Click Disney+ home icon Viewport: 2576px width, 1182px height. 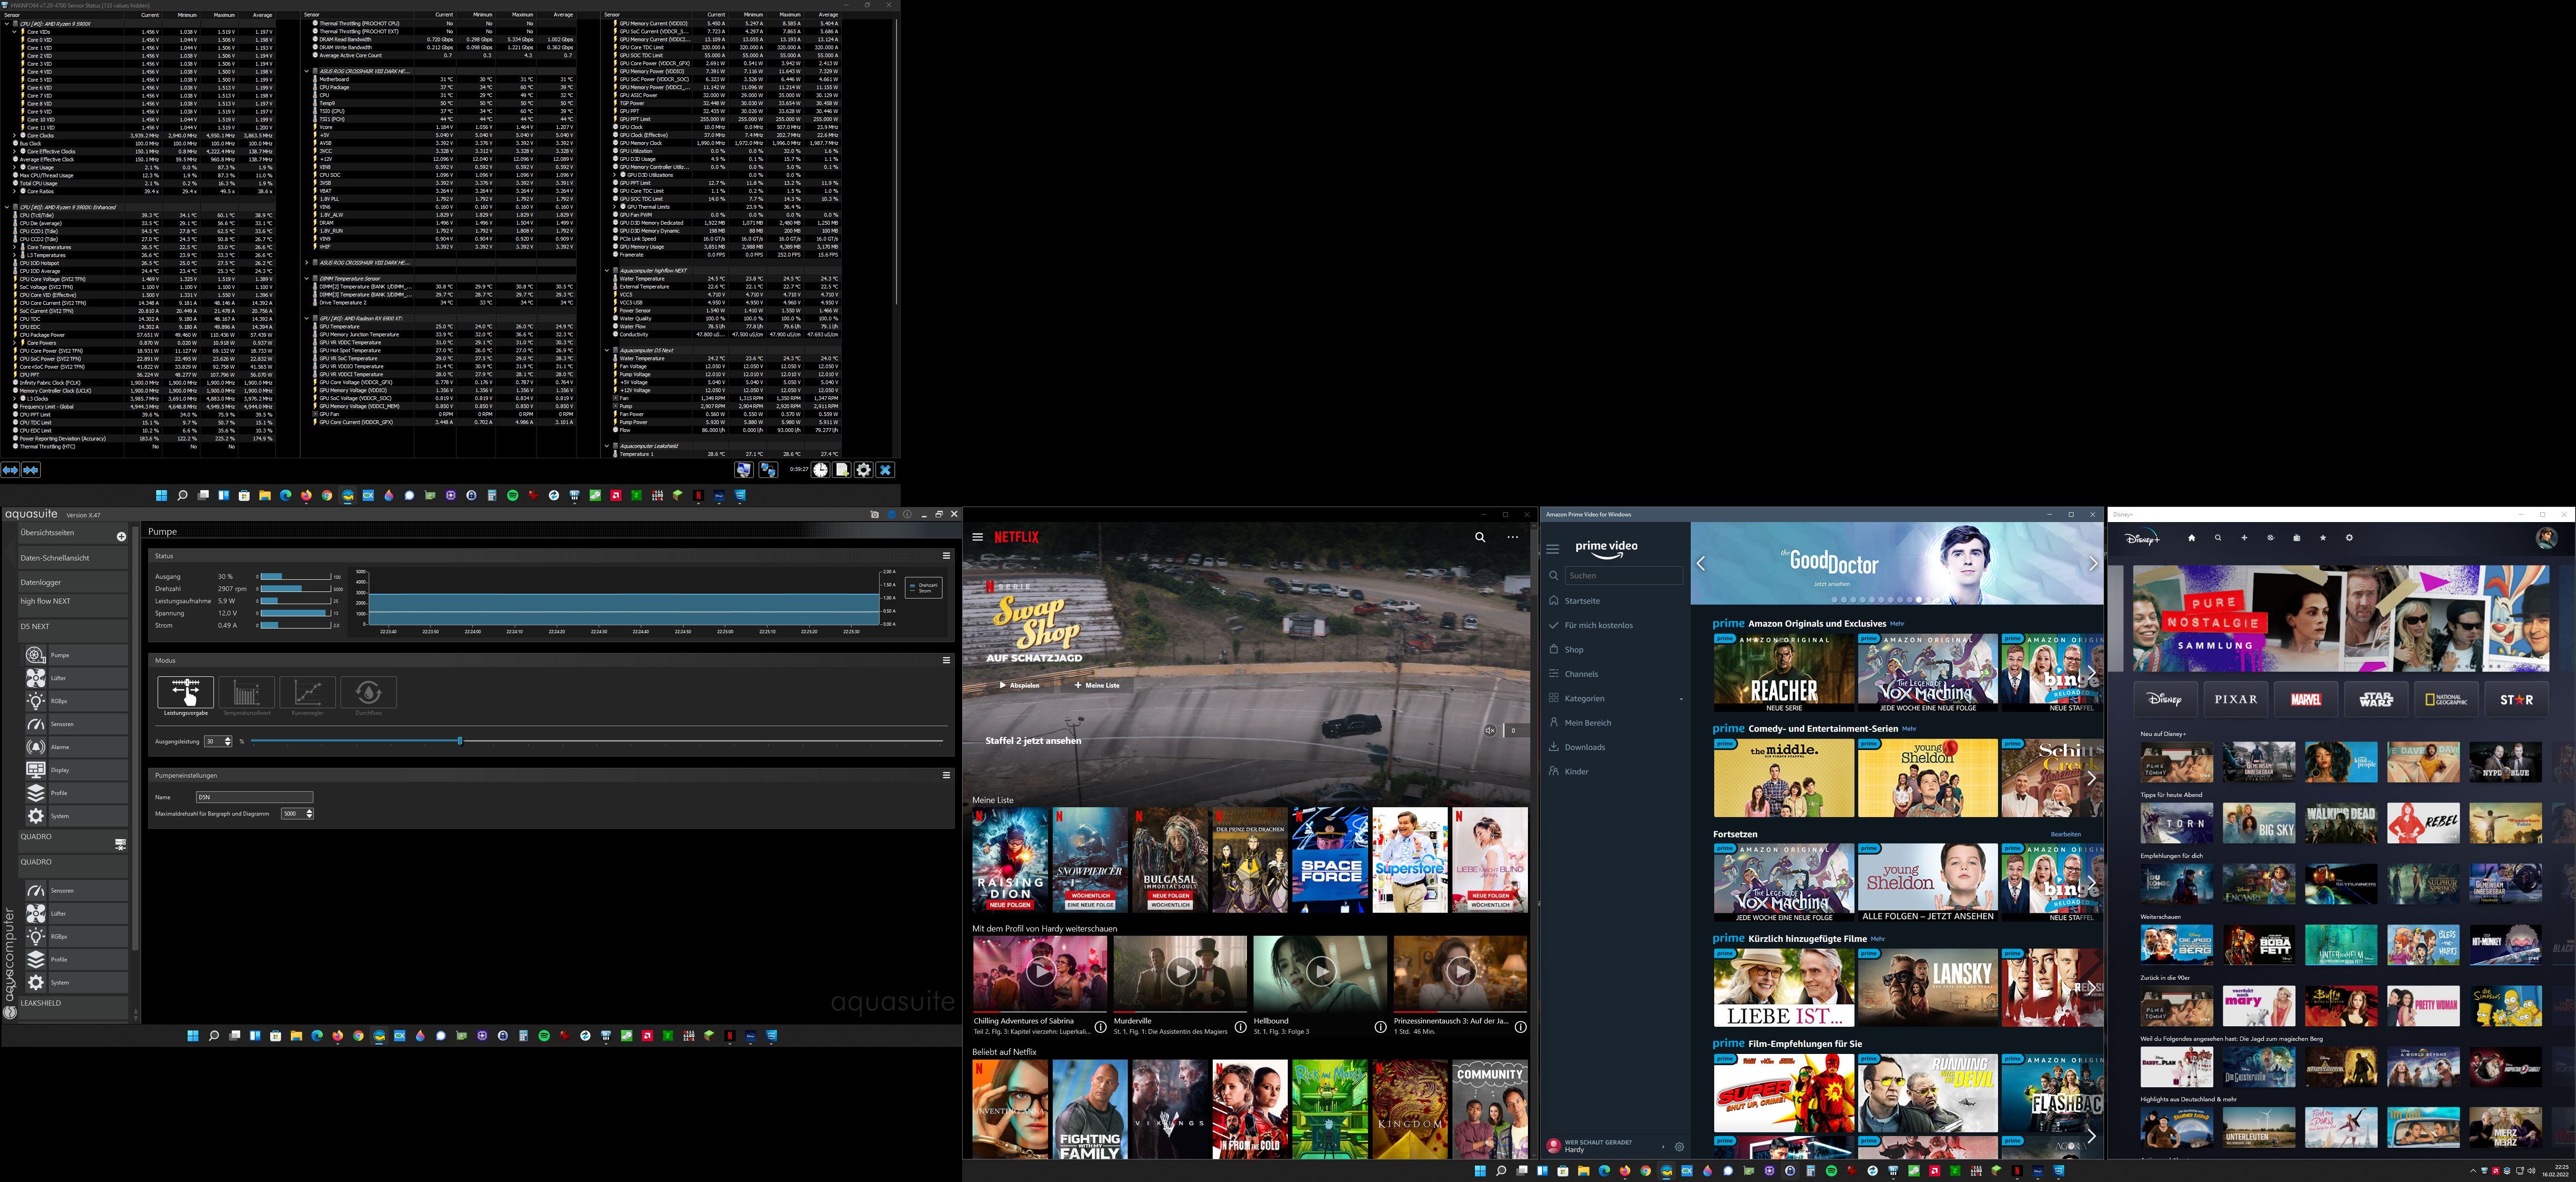pyautogui.click(x=2191, y=538)
